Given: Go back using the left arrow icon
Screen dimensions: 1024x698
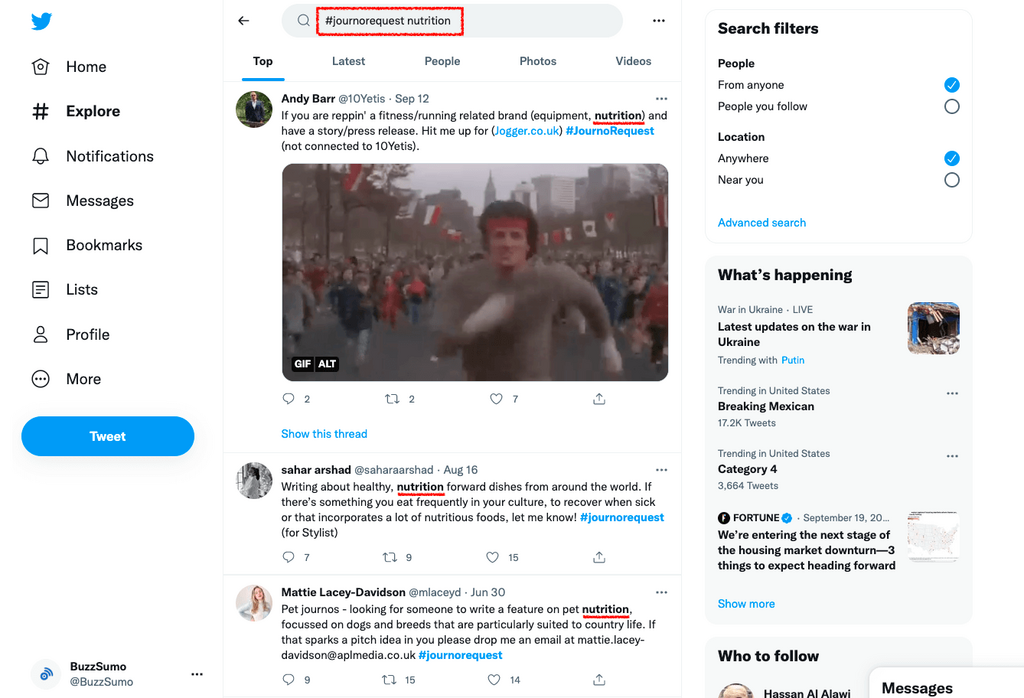Looking at the screenshot, I should click(243, 20).
